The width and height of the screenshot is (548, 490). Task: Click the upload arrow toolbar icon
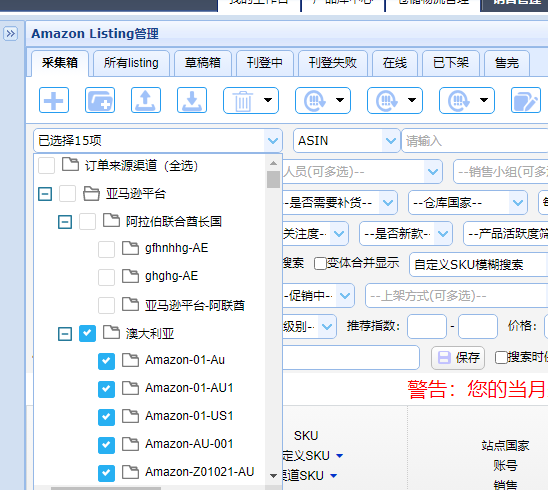pos(146,100)
